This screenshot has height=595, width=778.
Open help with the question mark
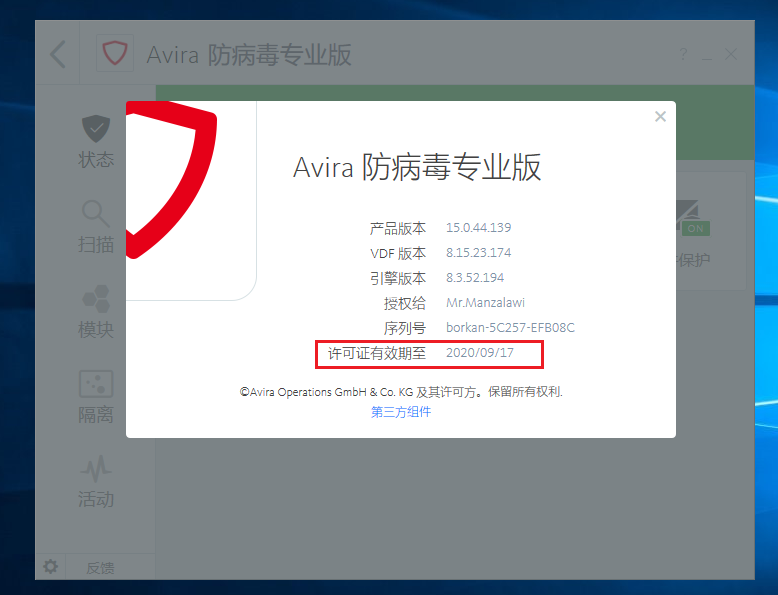tap(683, 54)
